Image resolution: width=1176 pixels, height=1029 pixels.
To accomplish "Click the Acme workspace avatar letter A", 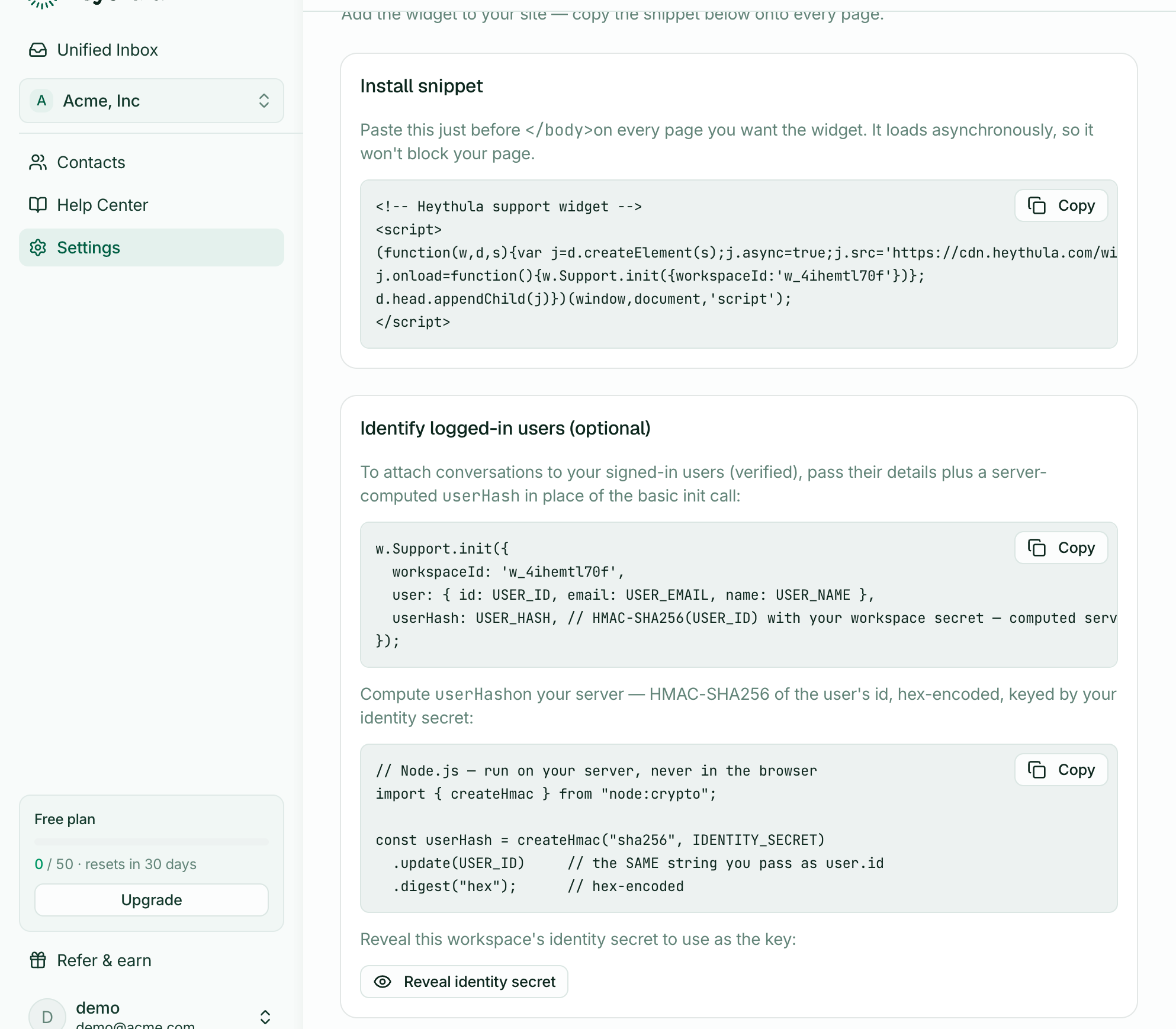I will (x=41, y=100).
